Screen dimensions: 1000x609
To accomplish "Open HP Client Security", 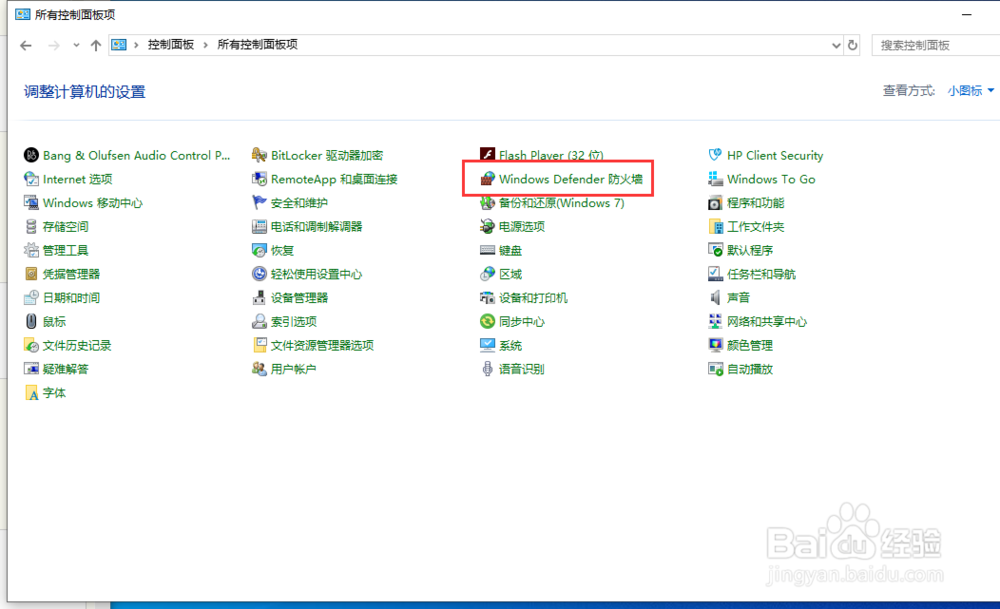I will 774,155.
